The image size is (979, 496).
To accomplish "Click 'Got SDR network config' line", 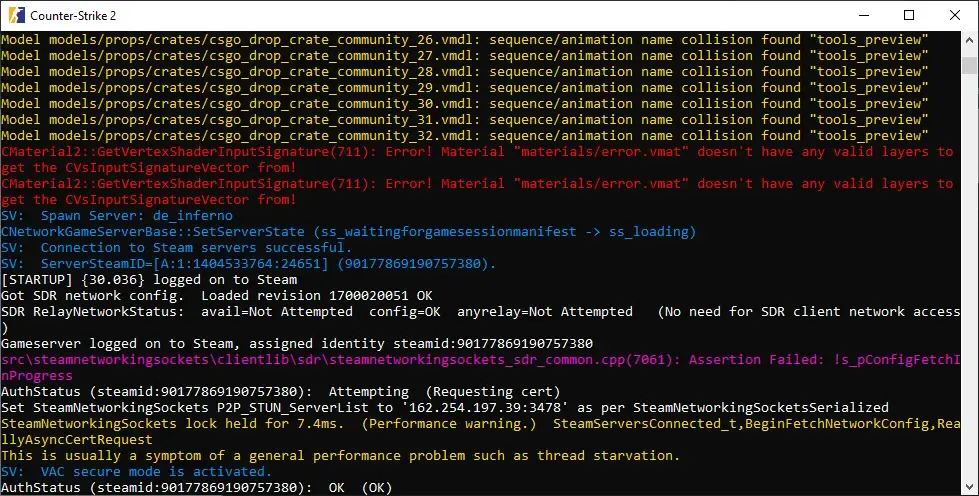I will pyautogui.click(x=217, y=295).
